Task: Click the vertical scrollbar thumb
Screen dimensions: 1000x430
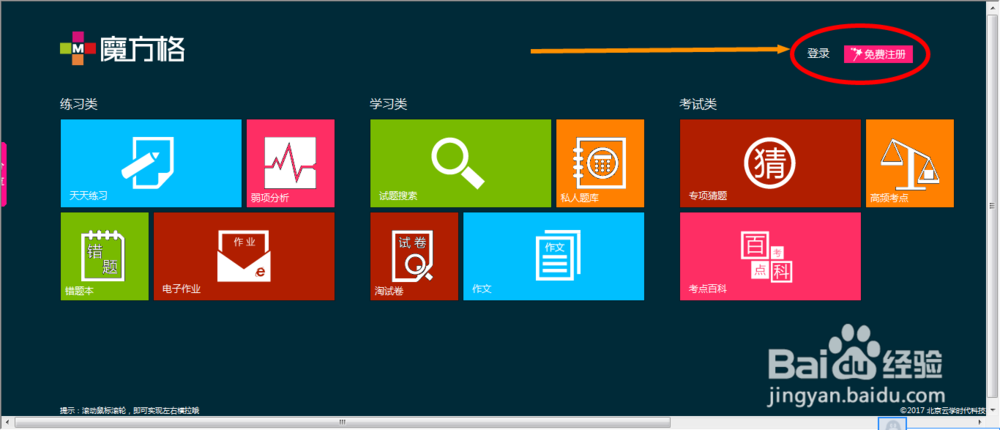Action: point(992,205)
